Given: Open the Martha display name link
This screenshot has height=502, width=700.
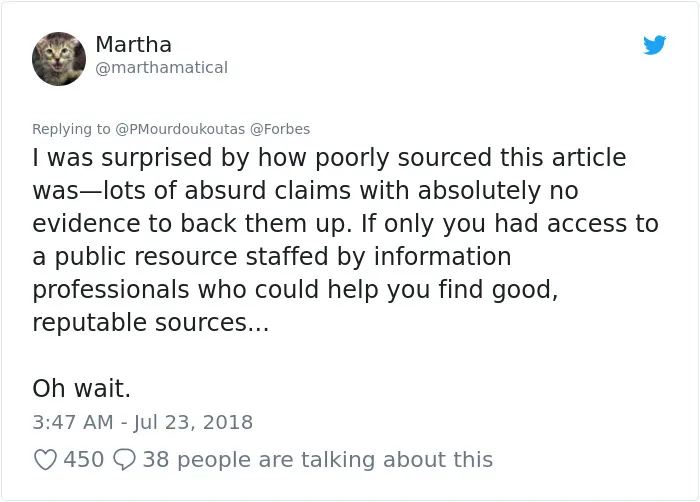Looking at the screenshot, I should point(133,44).
